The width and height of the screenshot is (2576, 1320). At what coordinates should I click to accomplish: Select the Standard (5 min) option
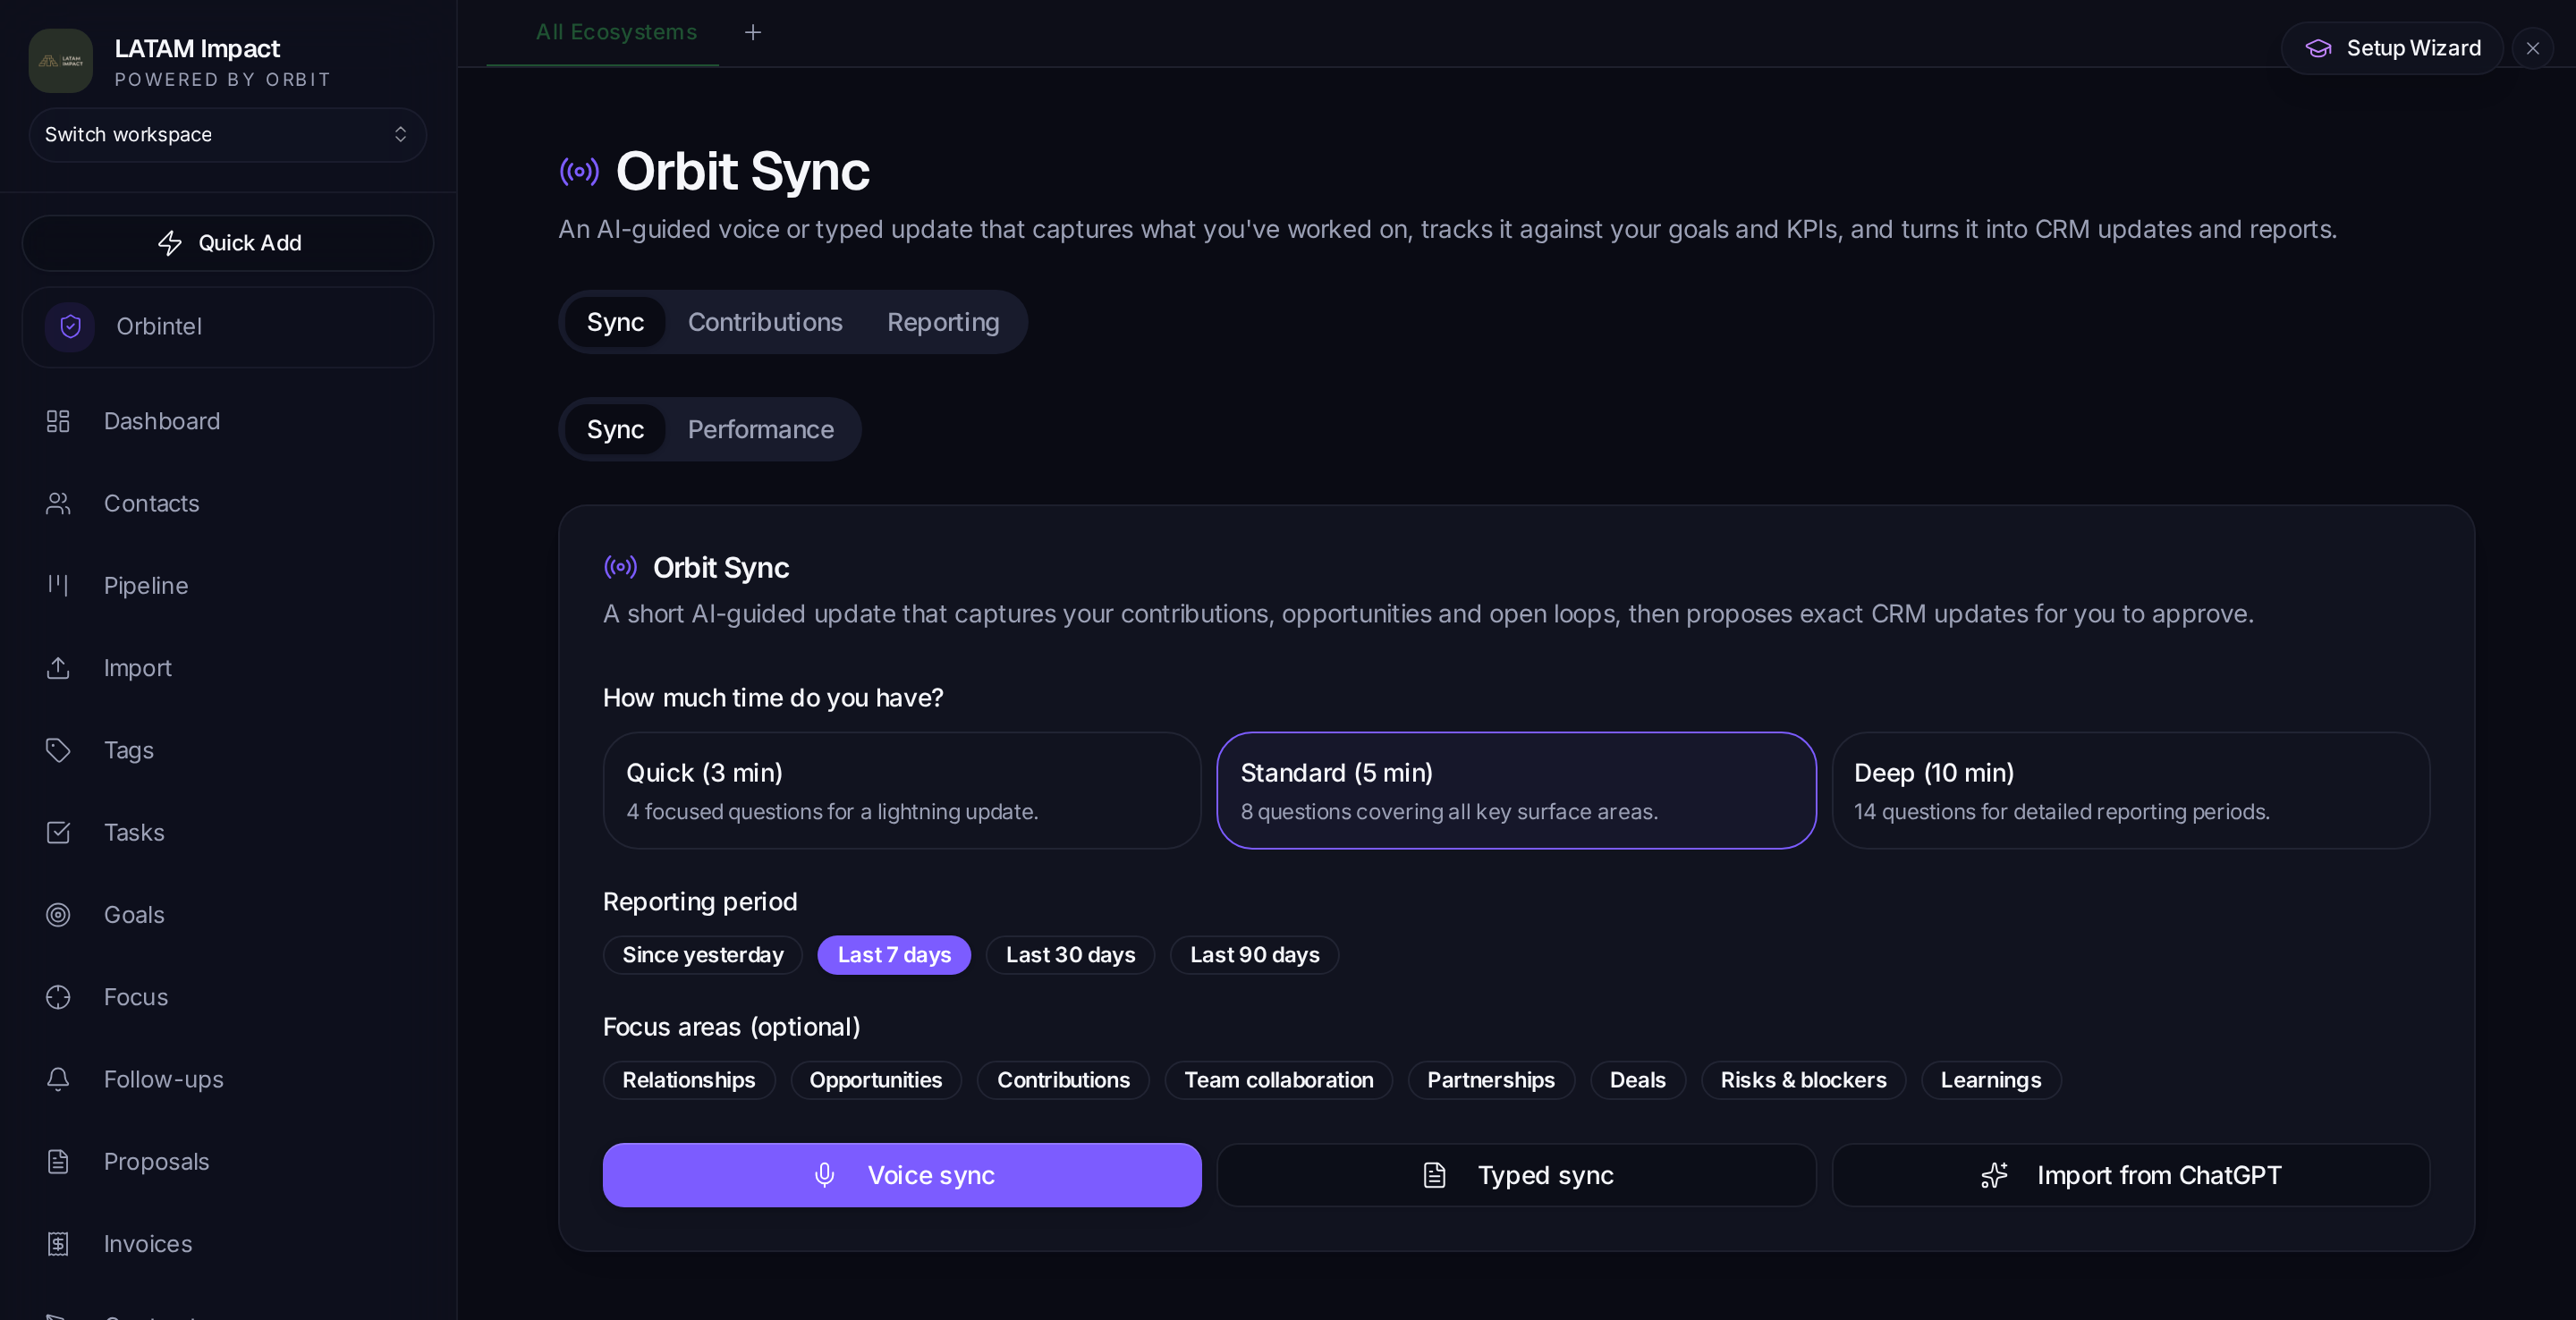(x=1516, y=791)
